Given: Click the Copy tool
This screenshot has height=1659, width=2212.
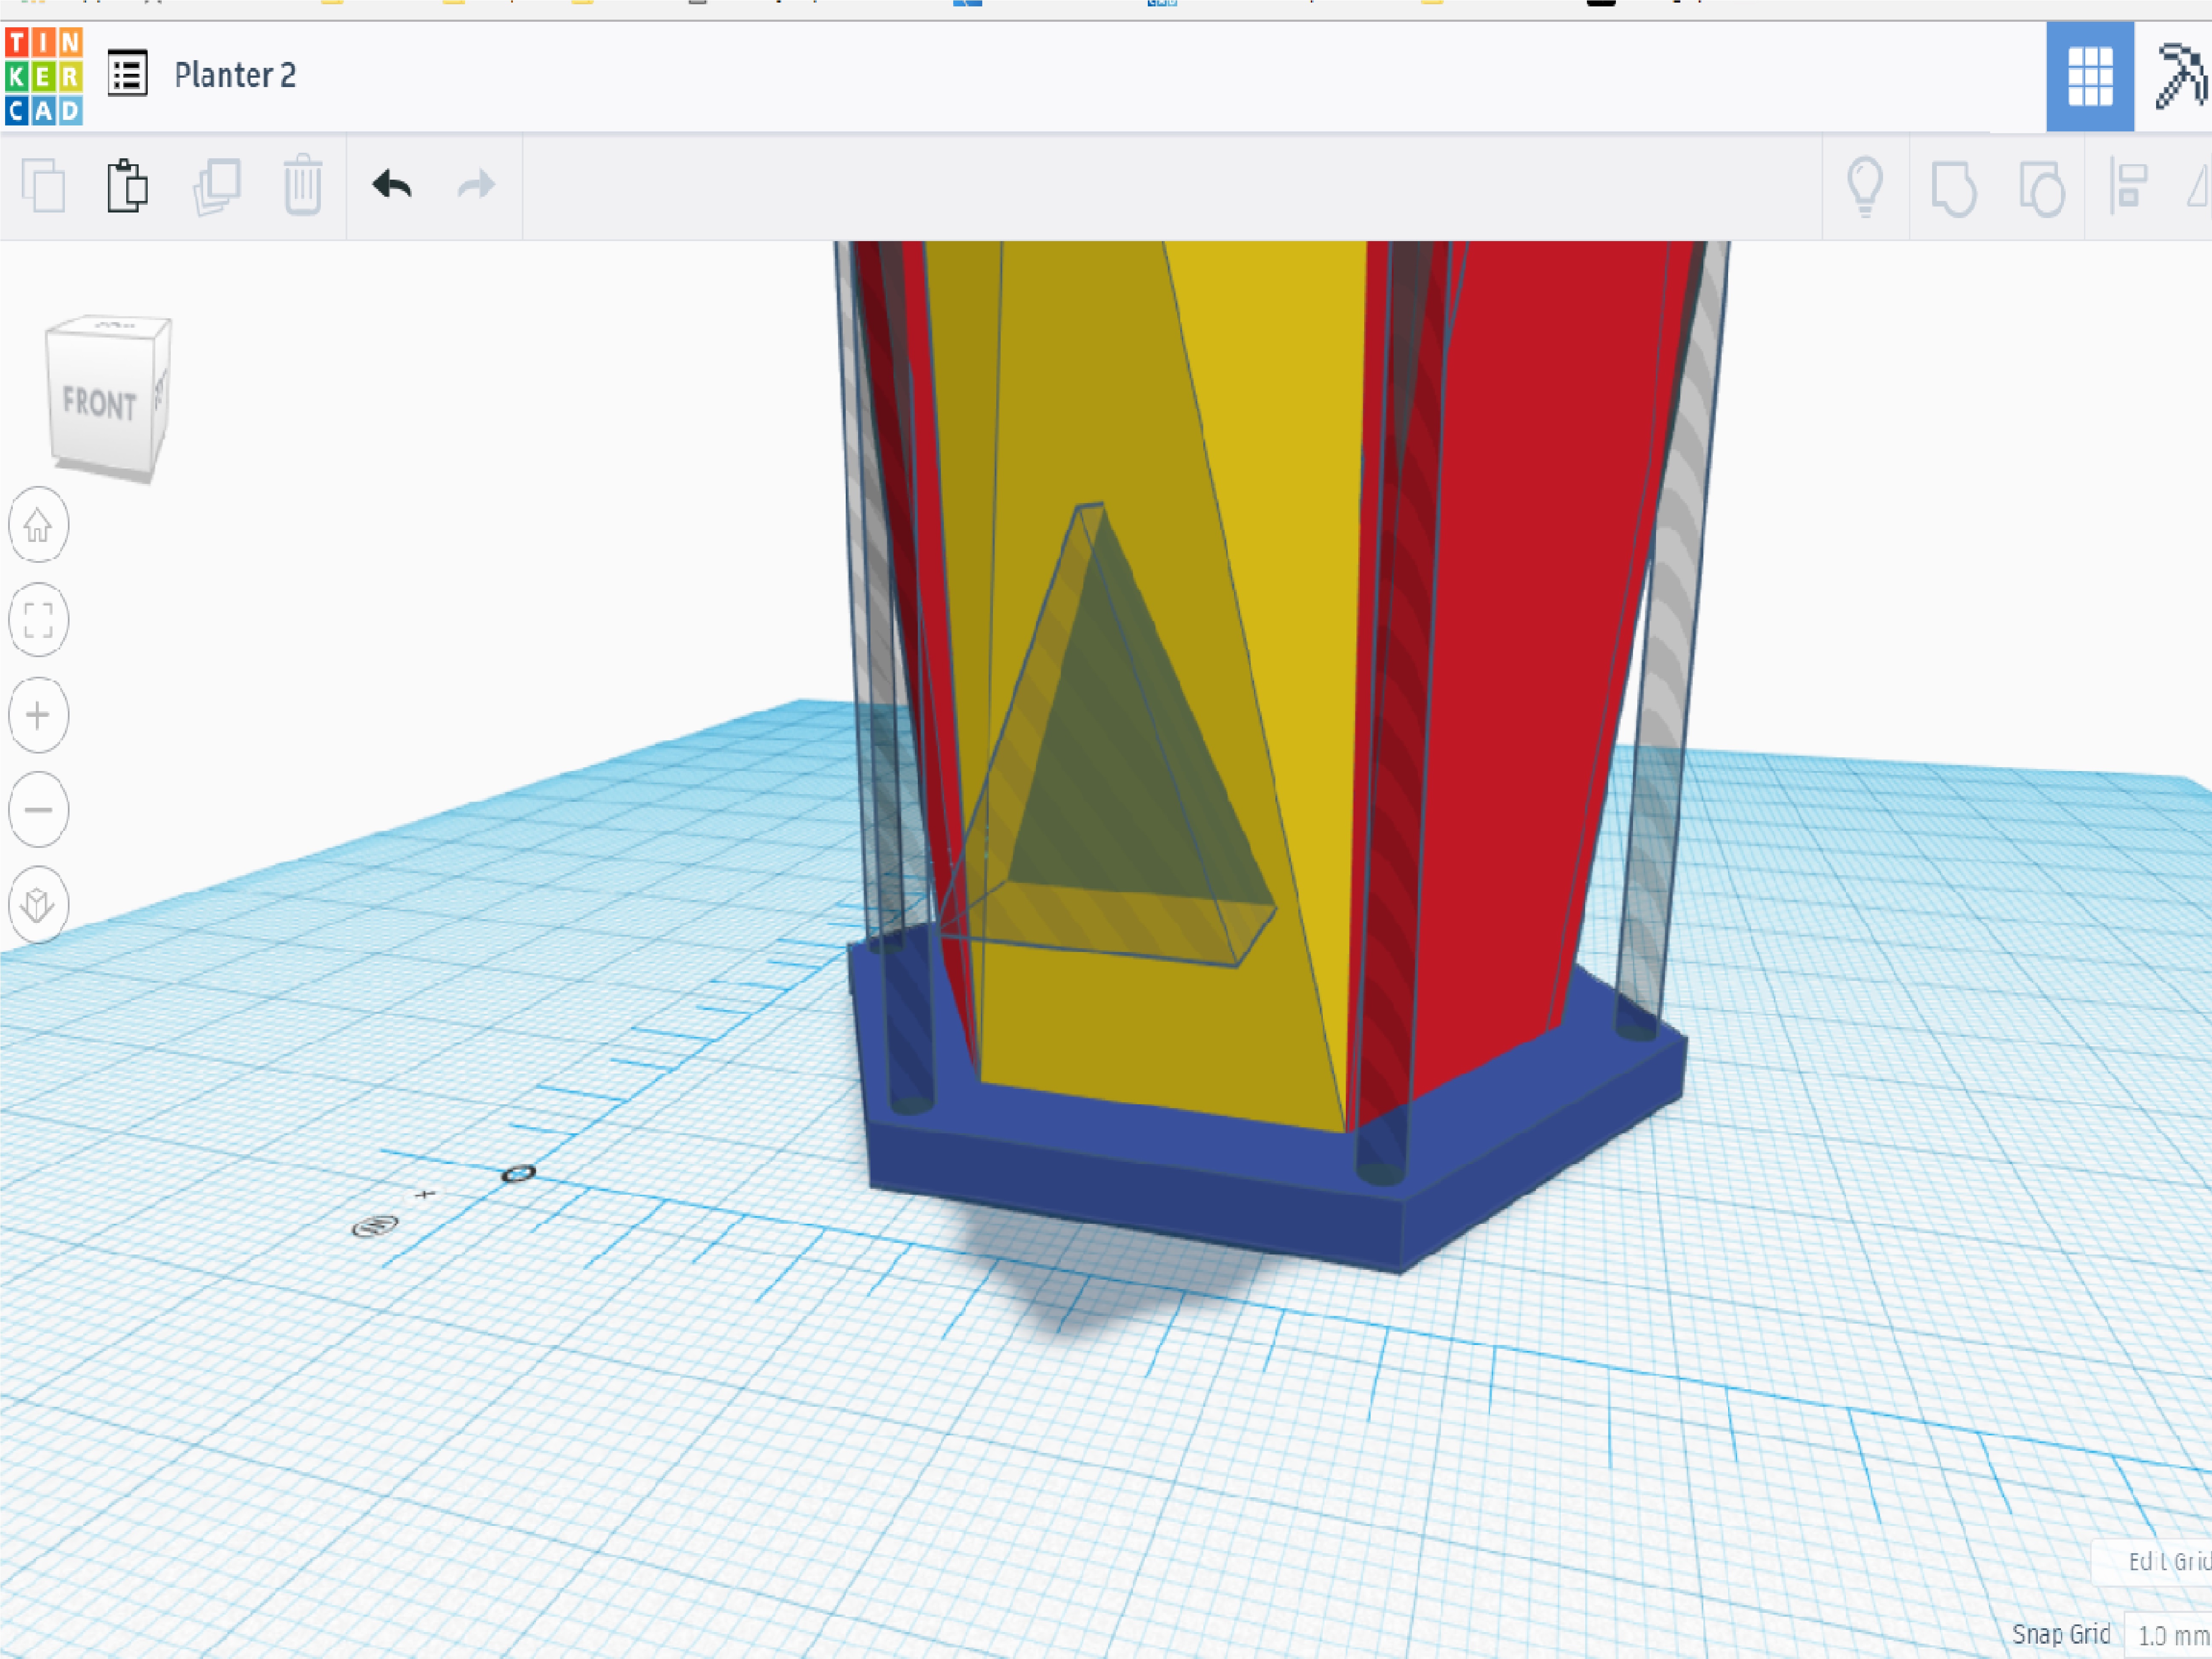Looking at the screenshot, I should pyautogui.click(x=43, y=186).
